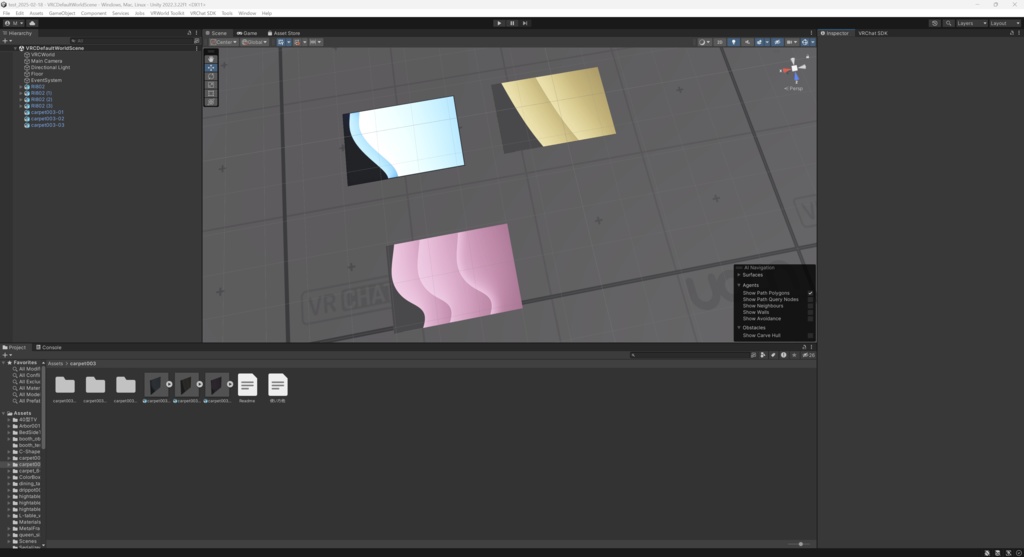The height and width of the screenshot is (557, 1024).
Task: Toggle scene lighting bulb icon
Action: [733, 42]
